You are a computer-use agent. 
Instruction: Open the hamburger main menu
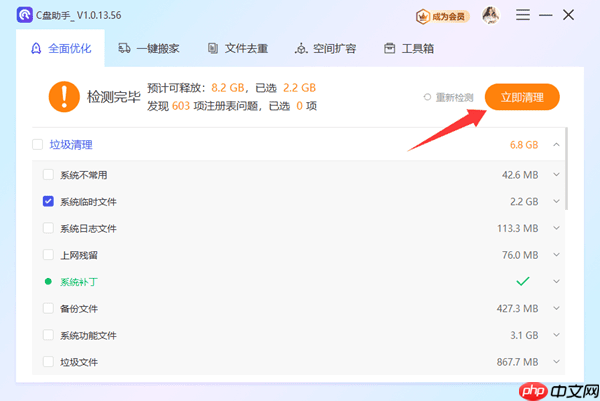coord(523,15)
